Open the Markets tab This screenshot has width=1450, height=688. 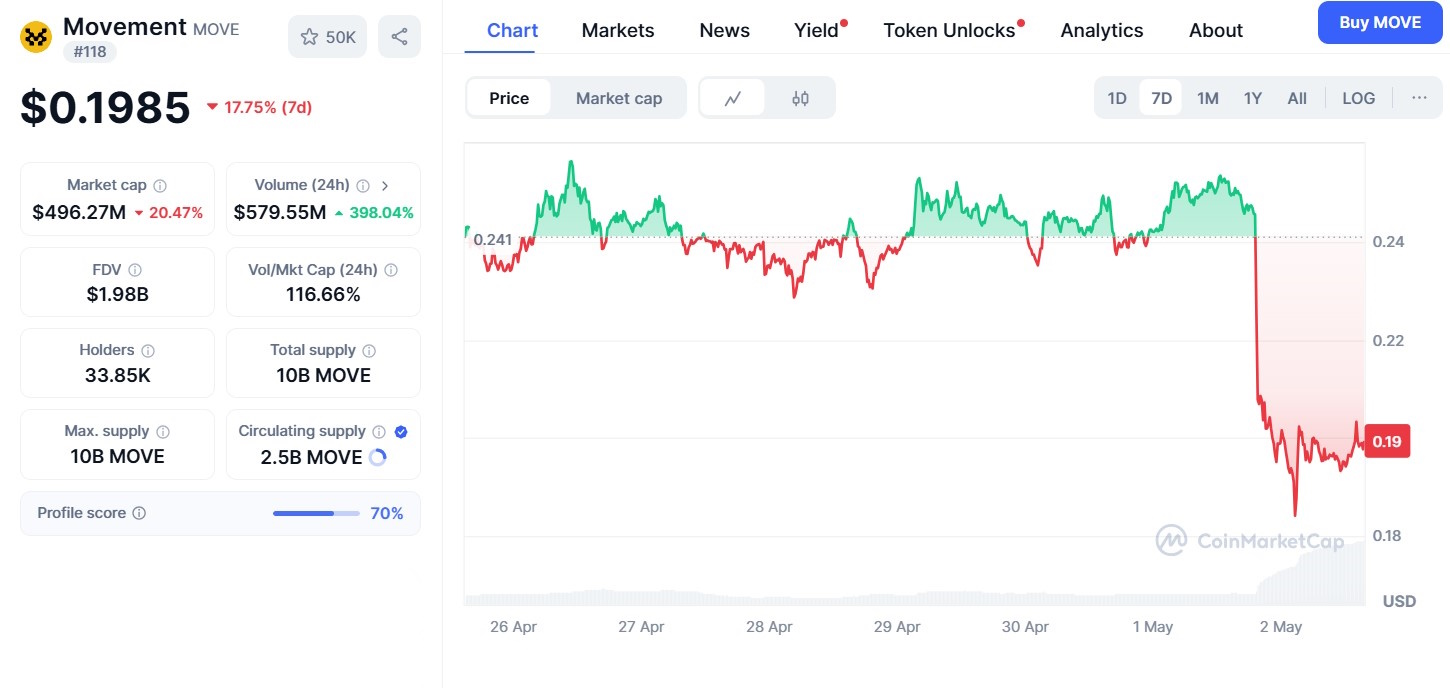(x=618, y=30)
